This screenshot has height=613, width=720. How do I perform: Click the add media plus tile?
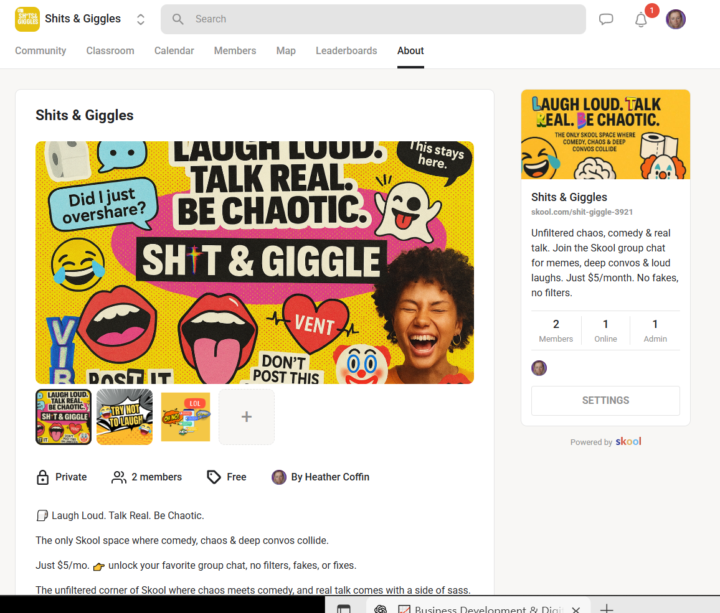(x=246, y=417)
